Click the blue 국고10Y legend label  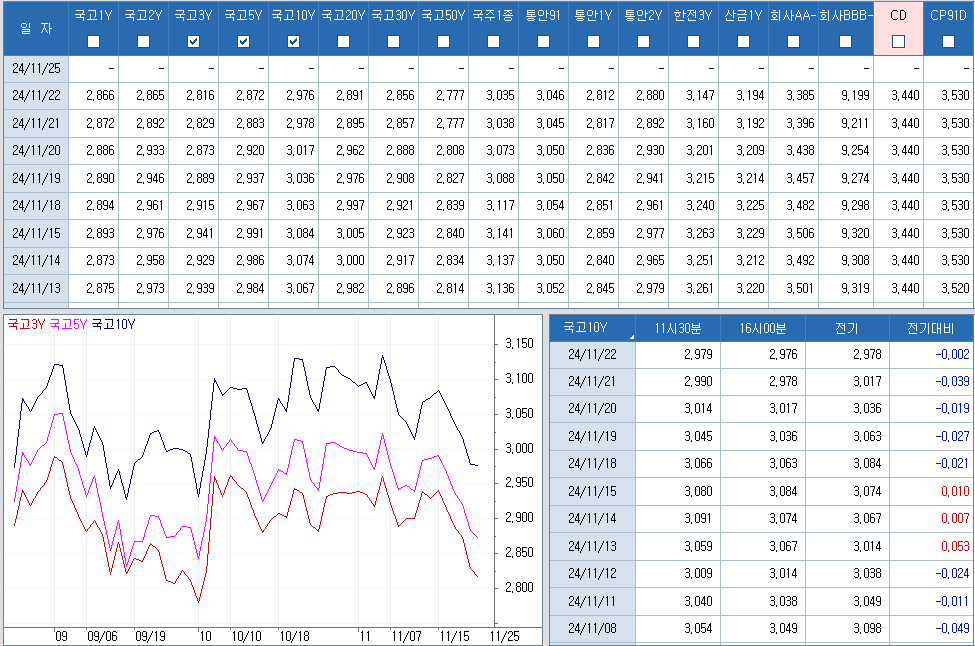pos(112,324)
